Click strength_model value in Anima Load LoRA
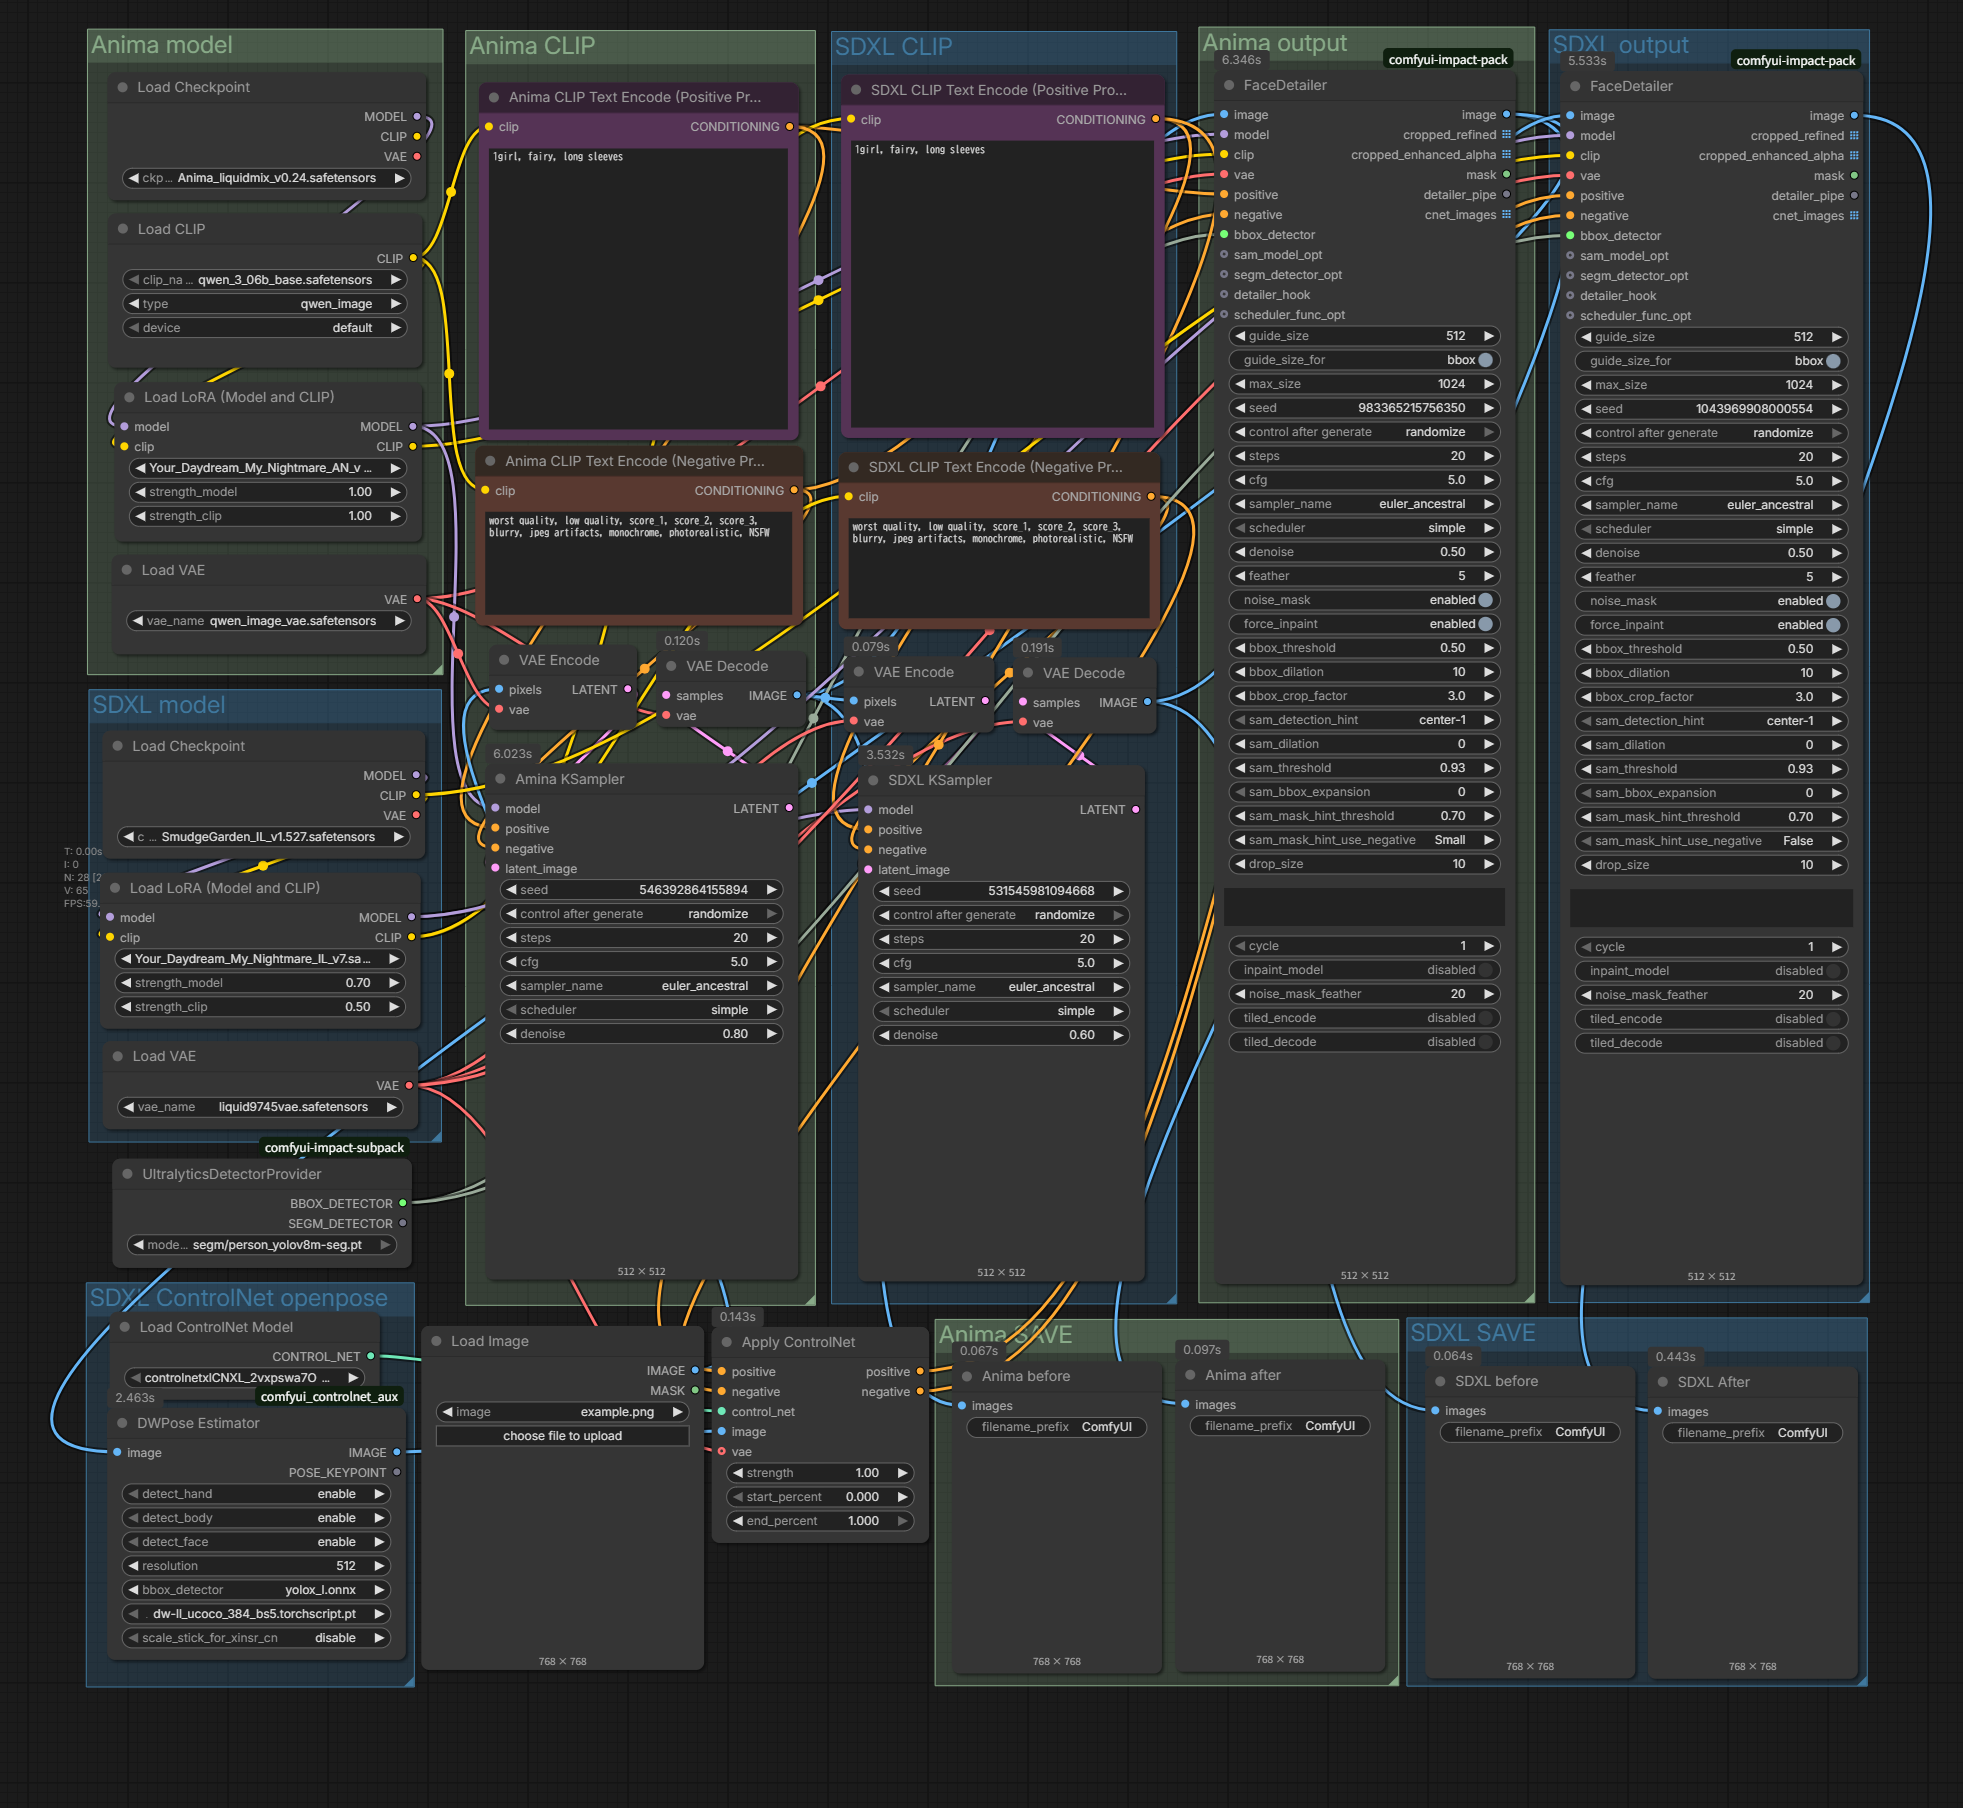This screenshot has width=1963, height=1808. (360, 492)
